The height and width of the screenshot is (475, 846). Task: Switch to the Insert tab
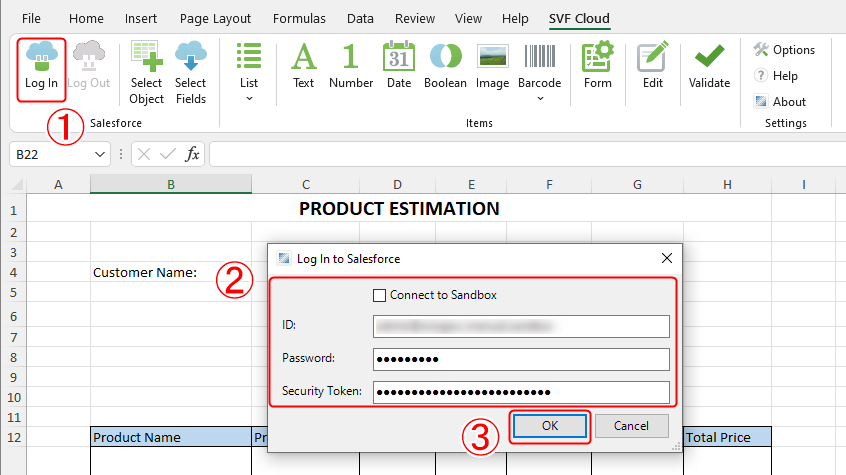click(x=141, y=18)
